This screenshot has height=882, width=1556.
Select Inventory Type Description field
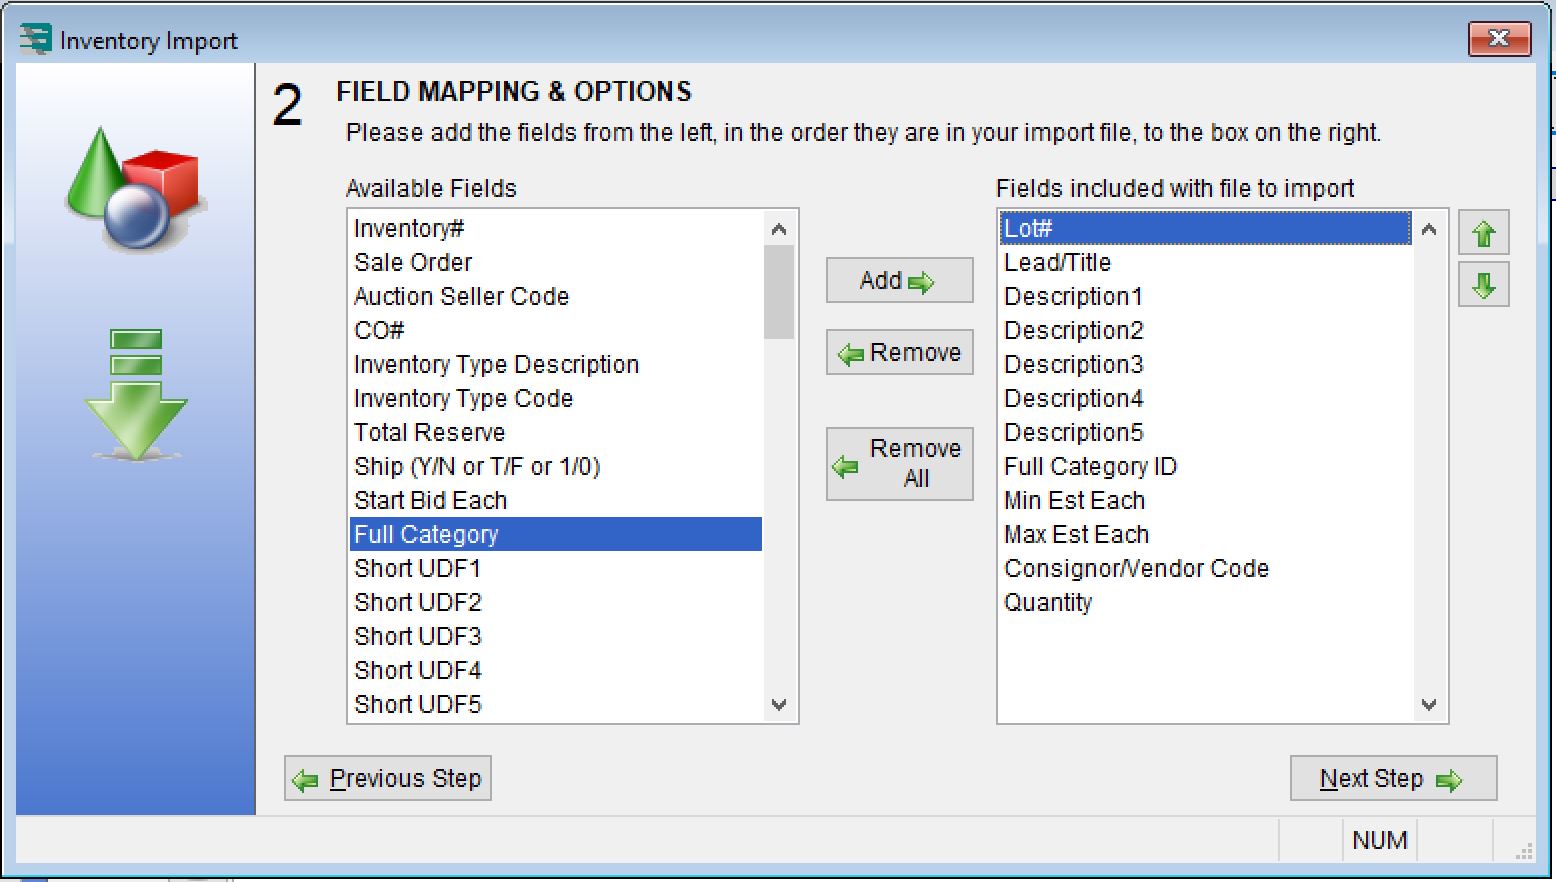[x=556, y=365]
